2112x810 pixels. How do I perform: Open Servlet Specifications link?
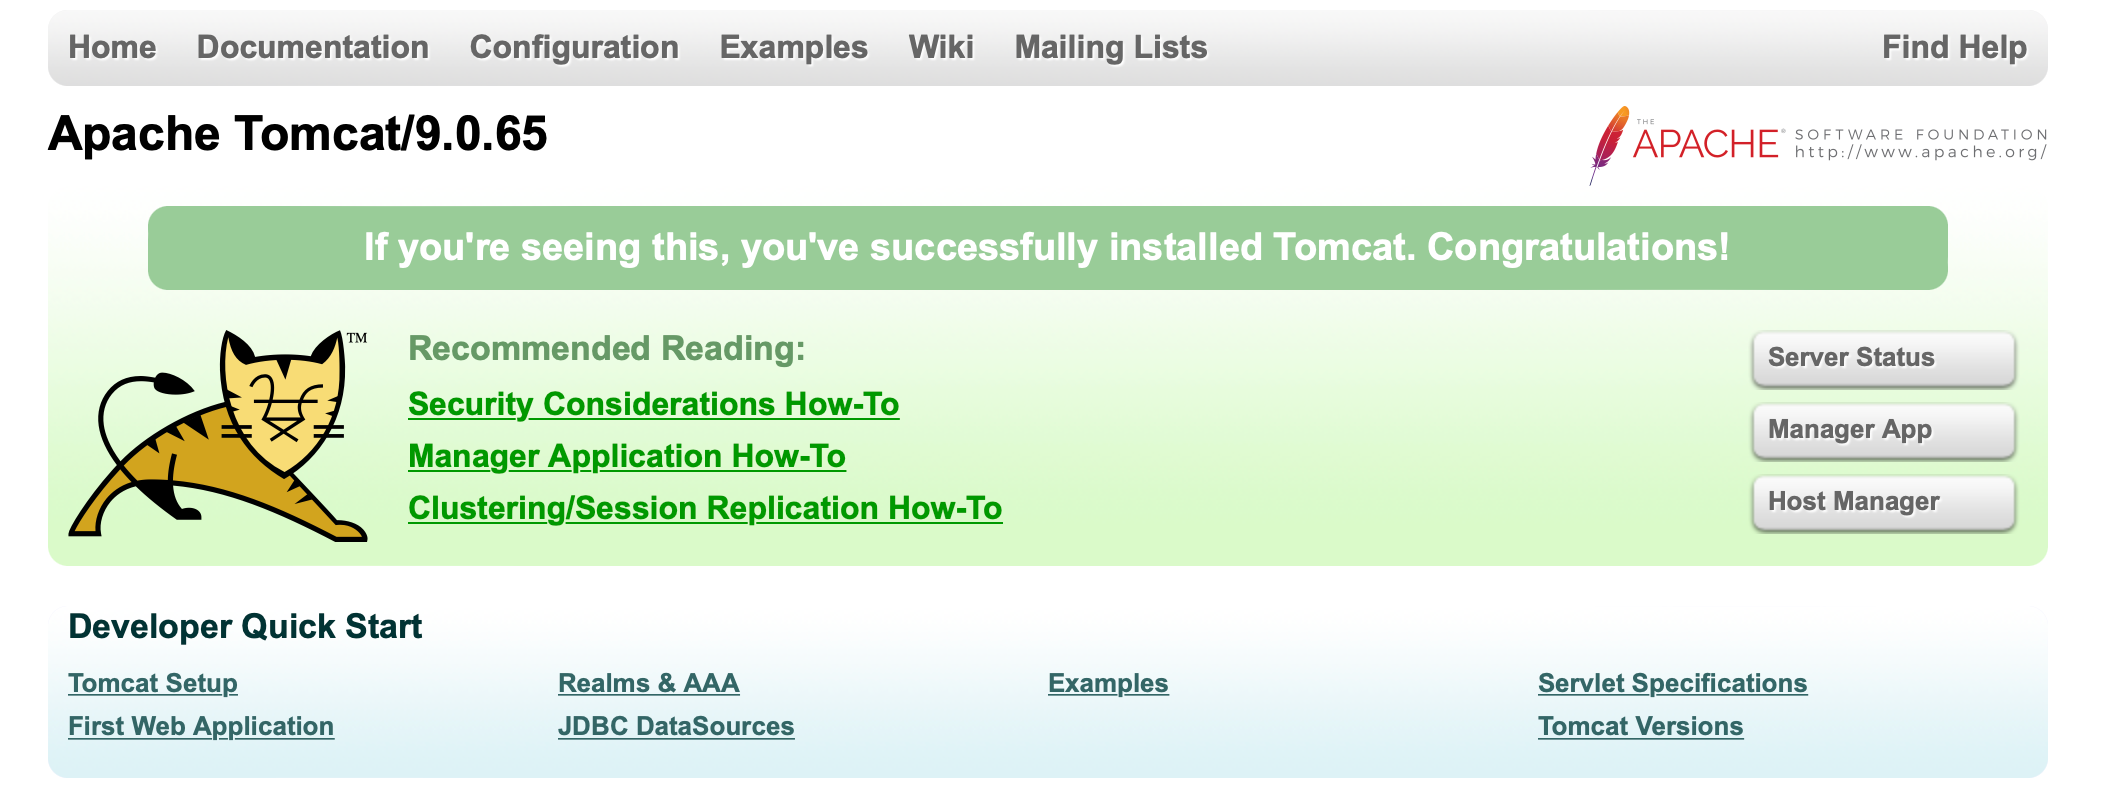pos(1673,683)
